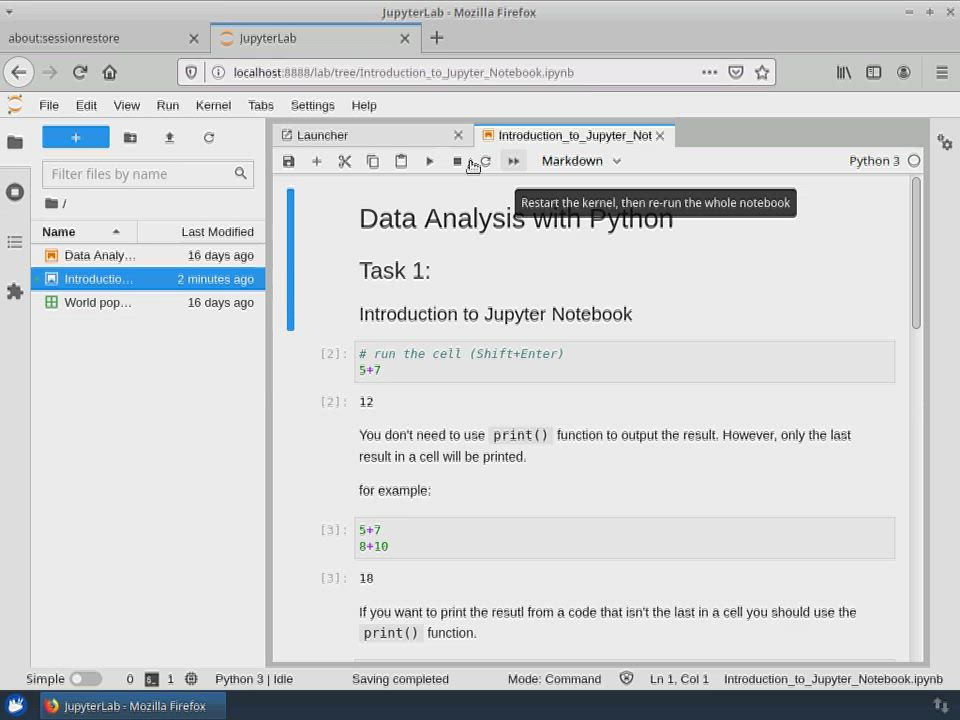Interrupt the kernel with the stop icon
Screen dimensions: 960x720
457,161
